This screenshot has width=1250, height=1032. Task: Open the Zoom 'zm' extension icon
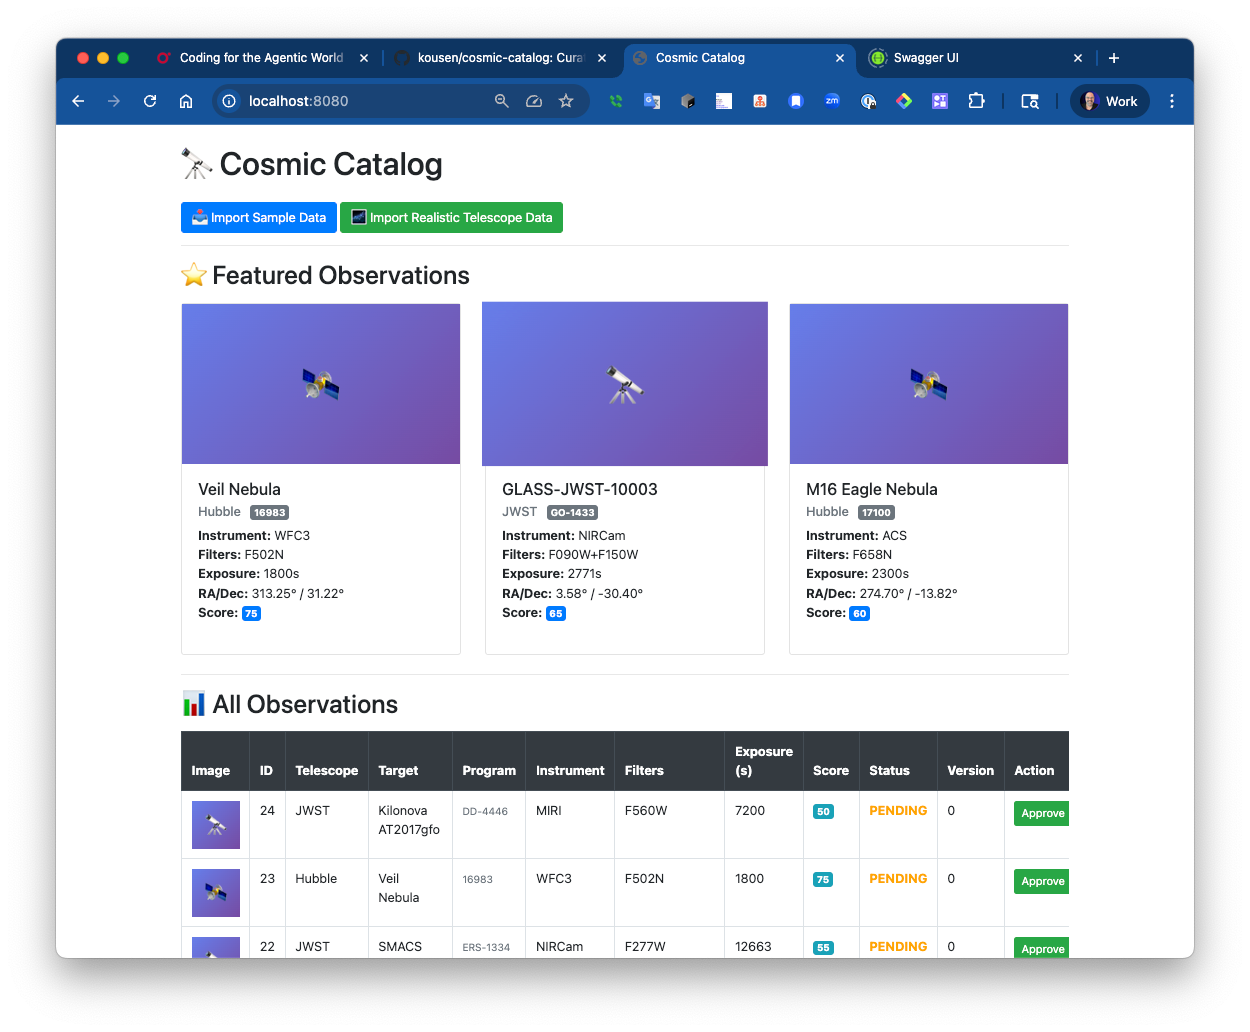click(x=832, y=101)
